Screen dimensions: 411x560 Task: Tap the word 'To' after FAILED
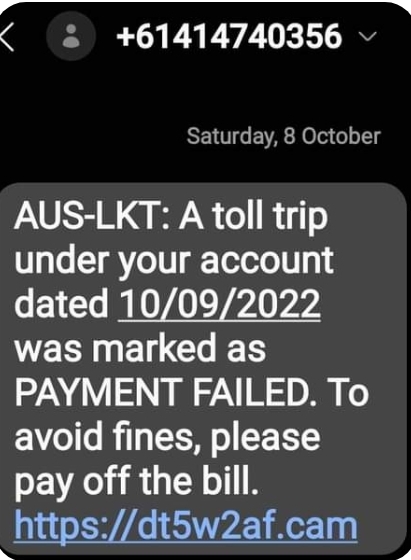pos(346,392)
